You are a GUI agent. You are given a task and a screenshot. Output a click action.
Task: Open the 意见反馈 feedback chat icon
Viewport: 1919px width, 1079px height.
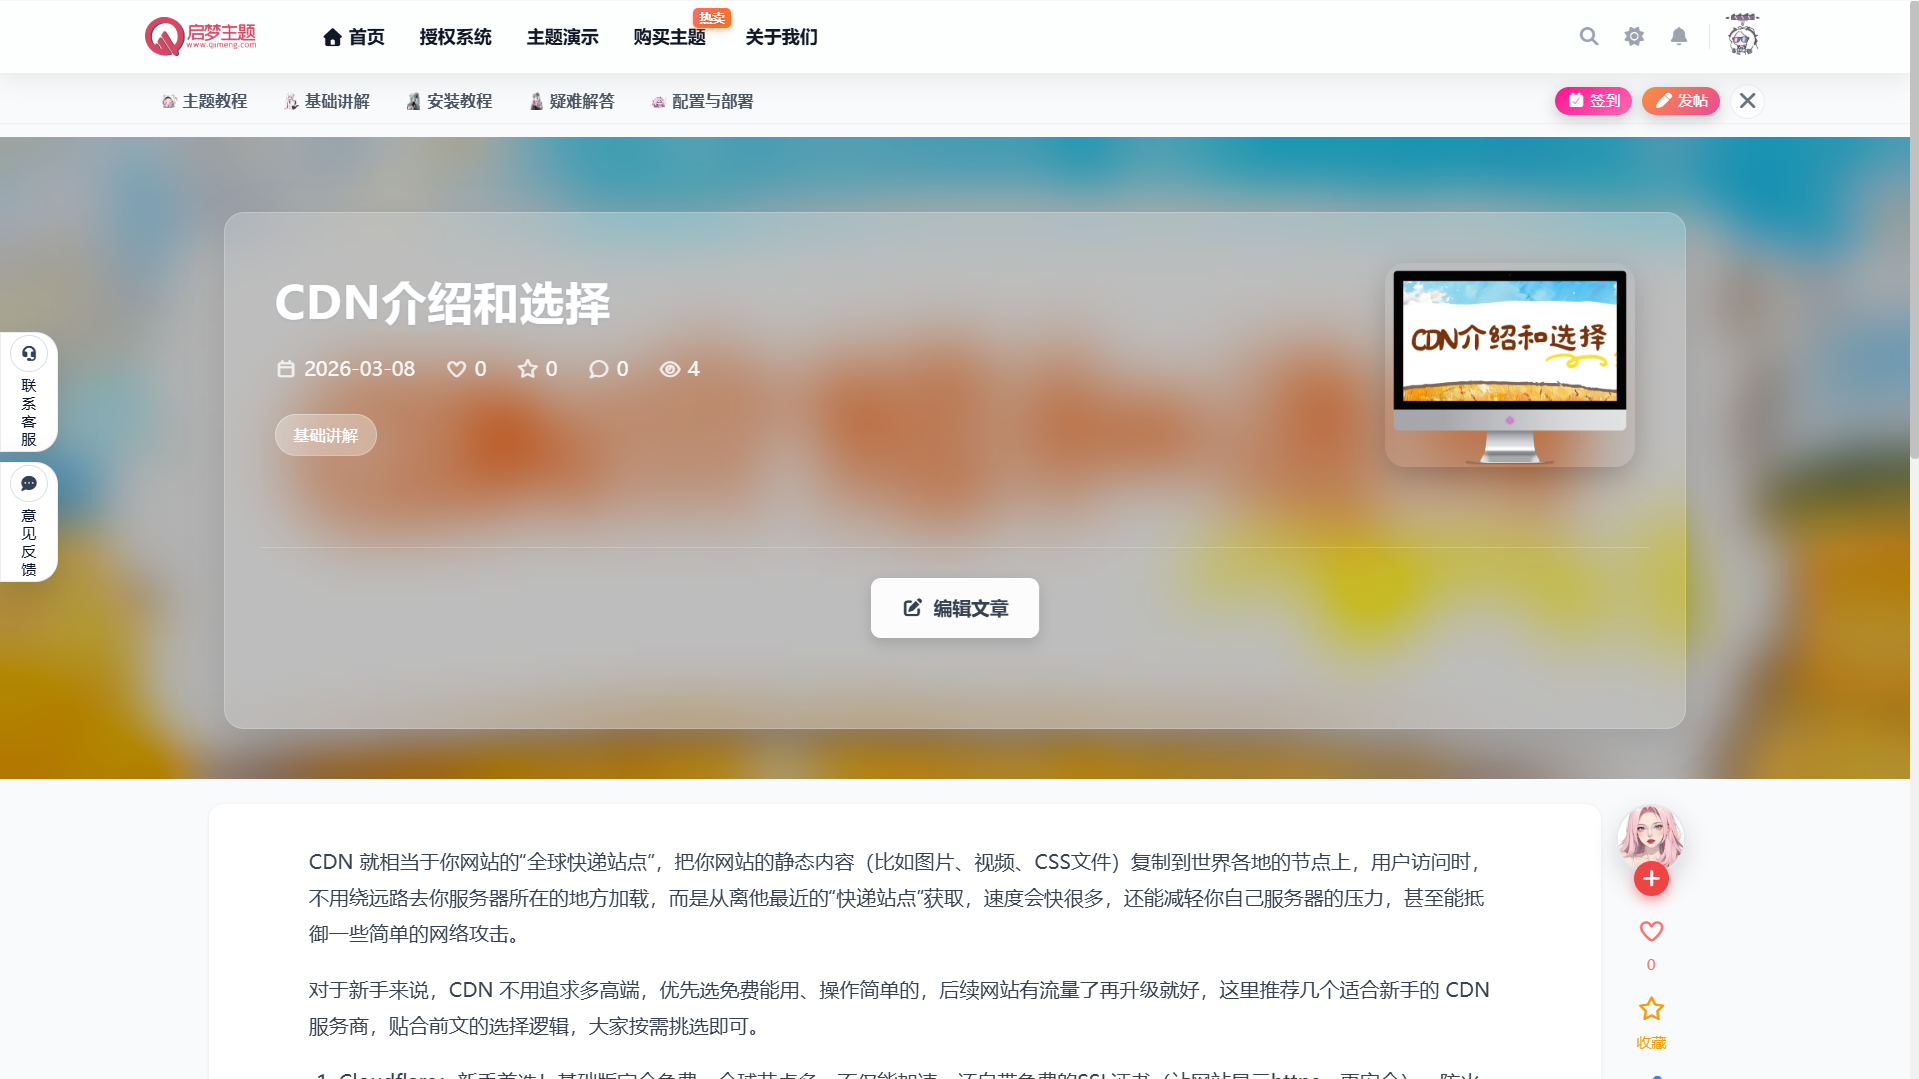29,484
